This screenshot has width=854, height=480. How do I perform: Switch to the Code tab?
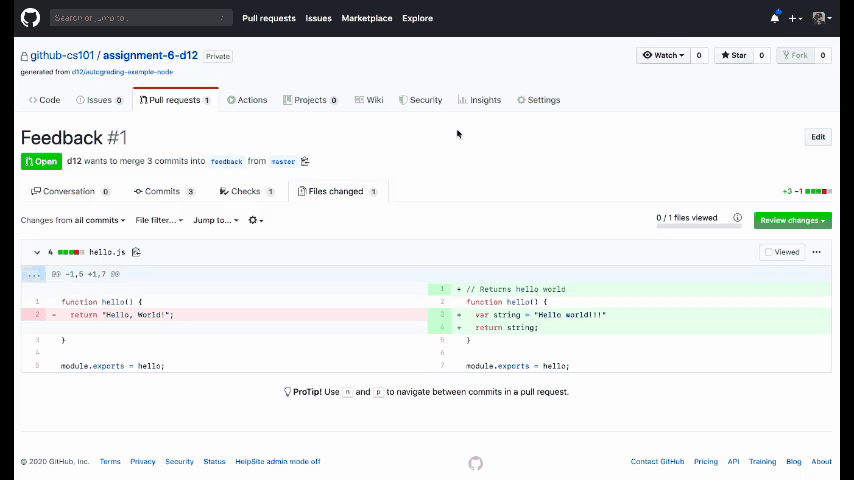[44, 100]
